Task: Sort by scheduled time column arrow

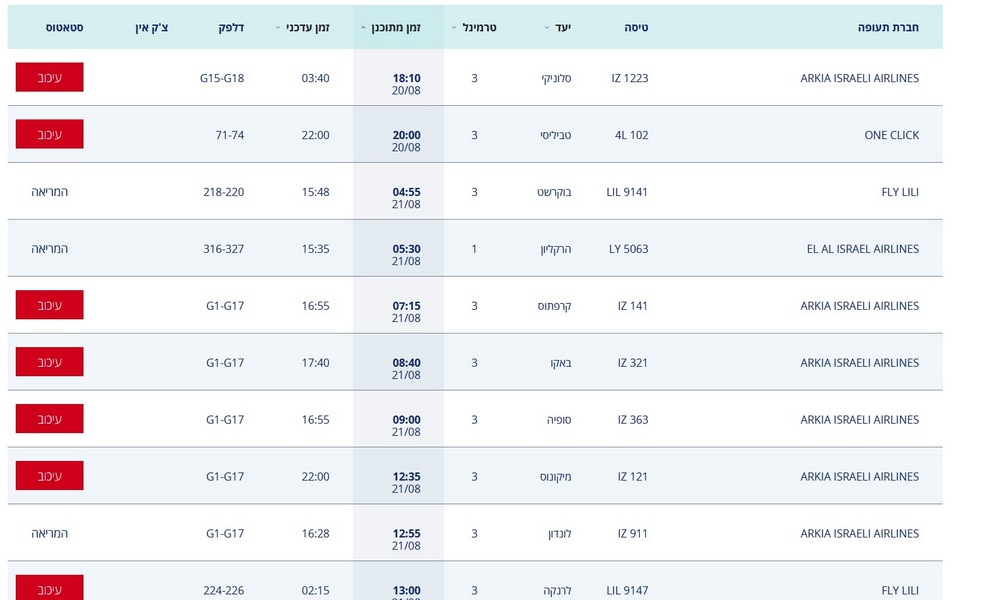Action: [363, 28]
